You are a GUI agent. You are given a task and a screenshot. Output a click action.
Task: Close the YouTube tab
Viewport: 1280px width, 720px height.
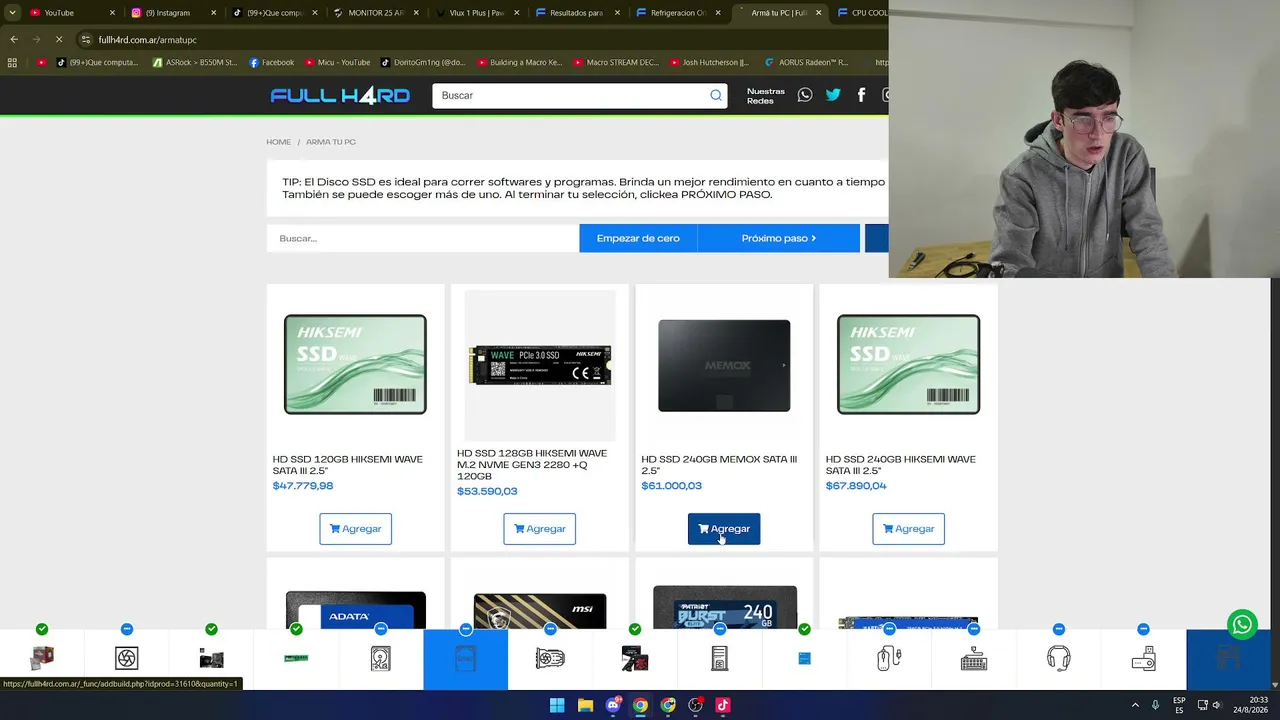coord(112,13)
